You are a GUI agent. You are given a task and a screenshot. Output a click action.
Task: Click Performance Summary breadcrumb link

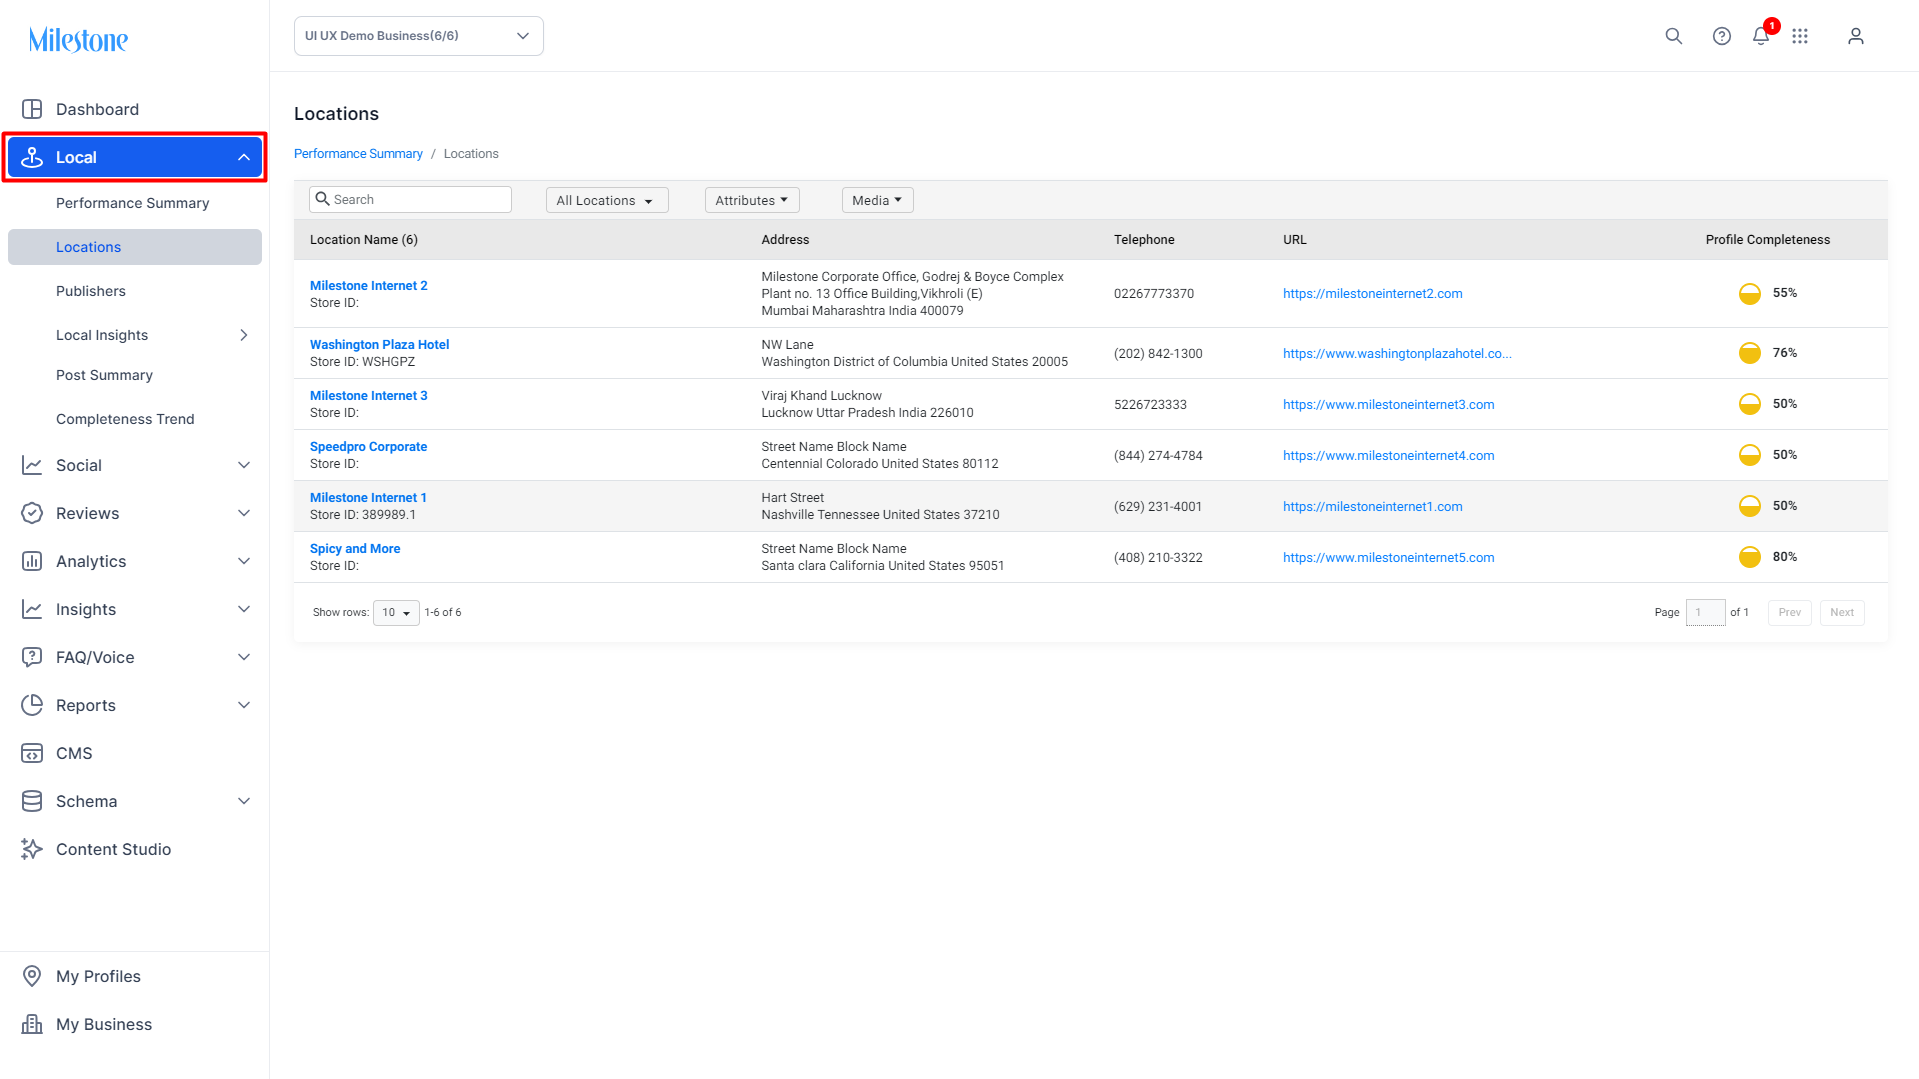(358, 154)
